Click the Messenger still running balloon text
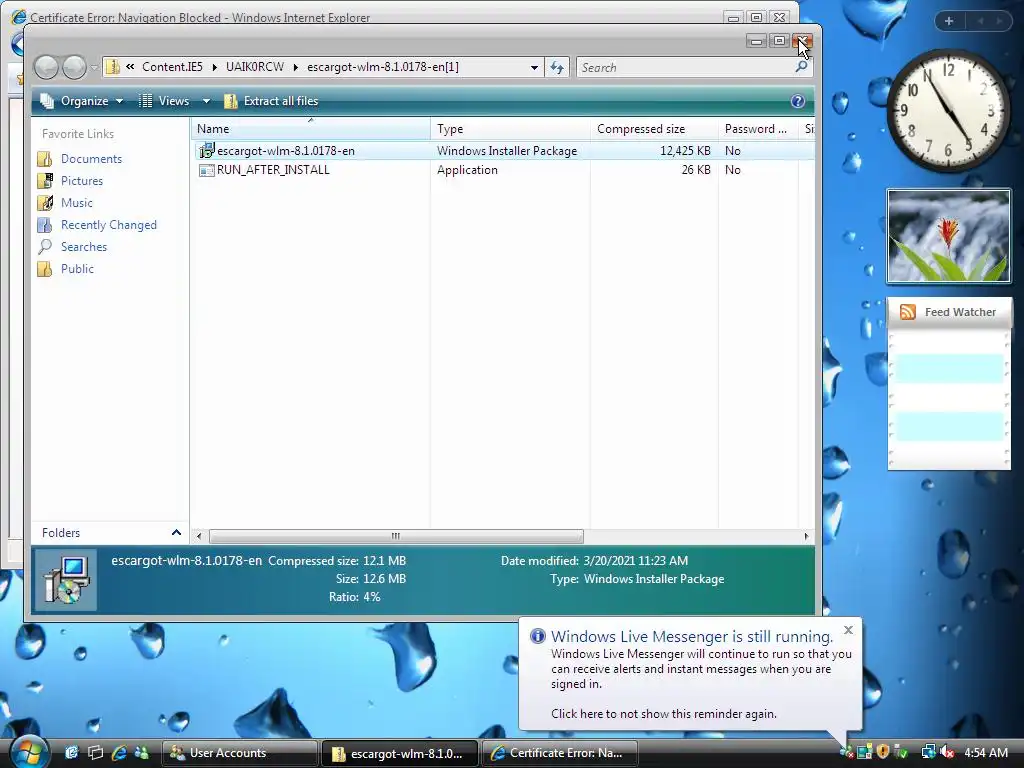This screenshot has height=768, width=1024. 701,669
